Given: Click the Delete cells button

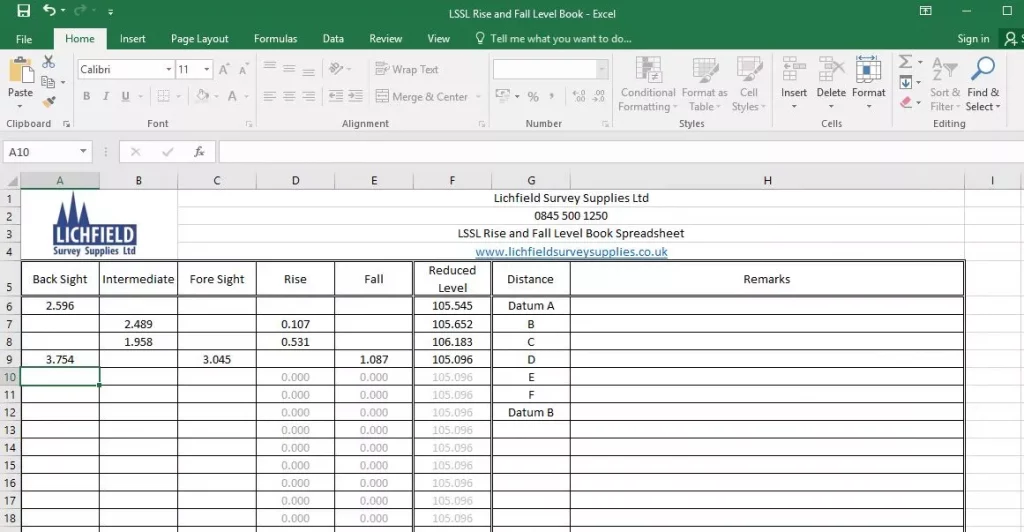Looking at the screenshot, I should pos(831,82).
